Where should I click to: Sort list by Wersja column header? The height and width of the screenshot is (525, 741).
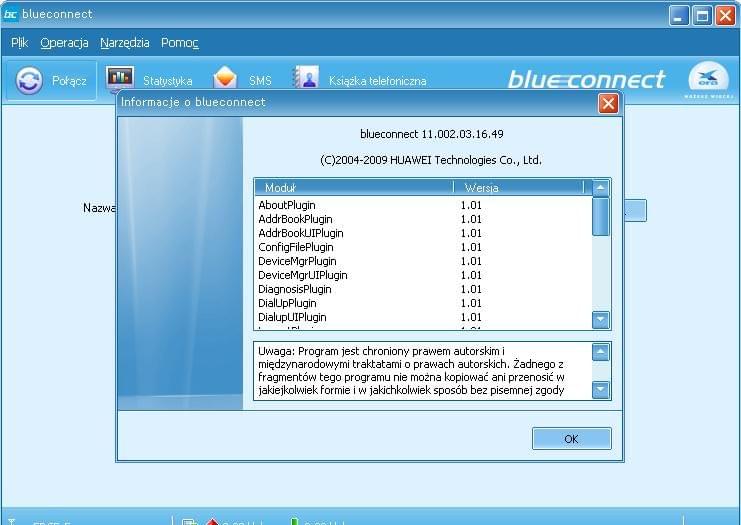point(518,187)
